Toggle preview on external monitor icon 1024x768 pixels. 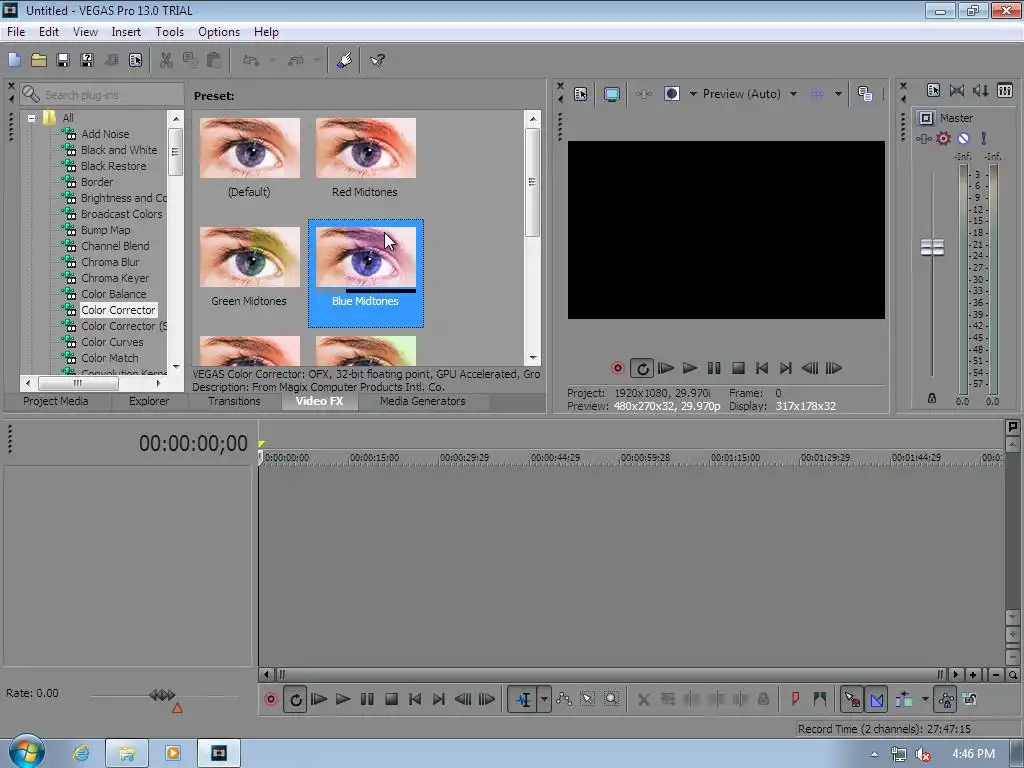[612, 94]
